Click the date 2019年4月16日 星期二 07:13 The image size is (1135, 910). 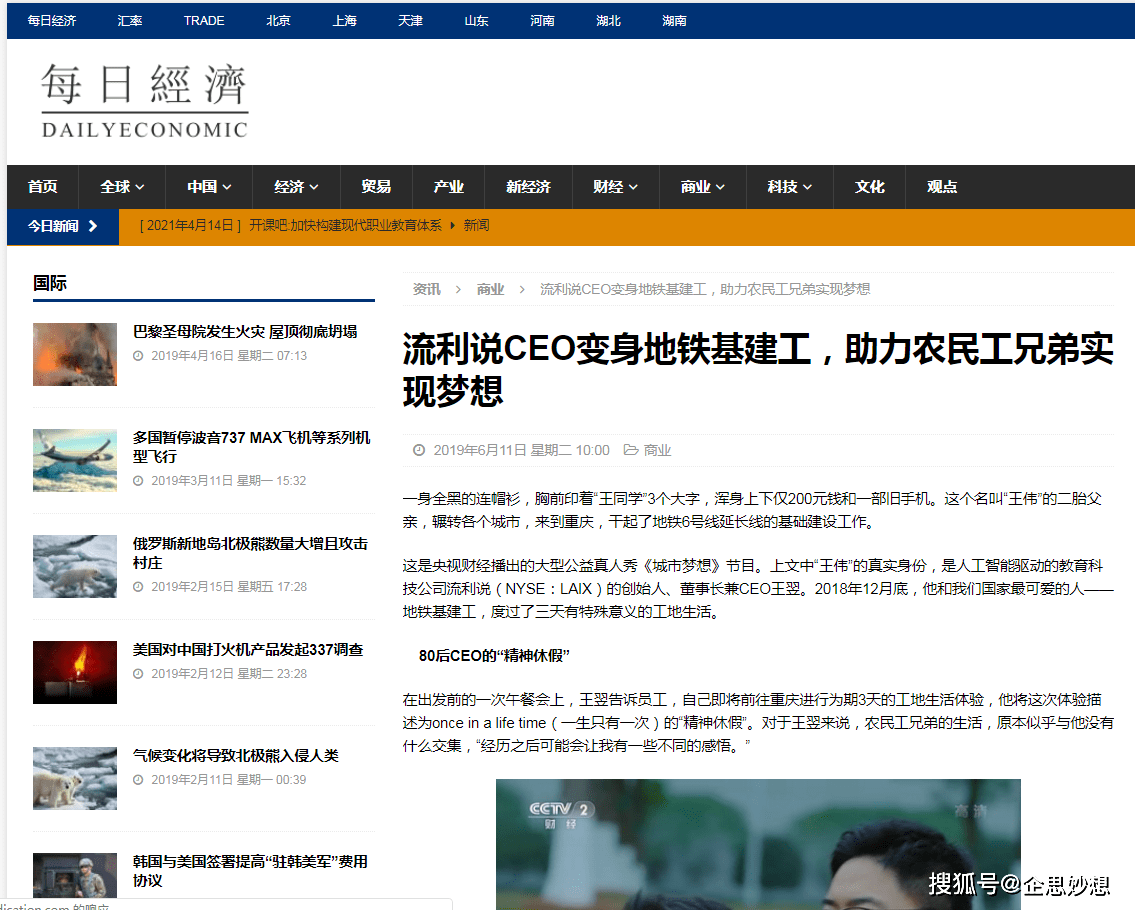click(x=229, y=356)
